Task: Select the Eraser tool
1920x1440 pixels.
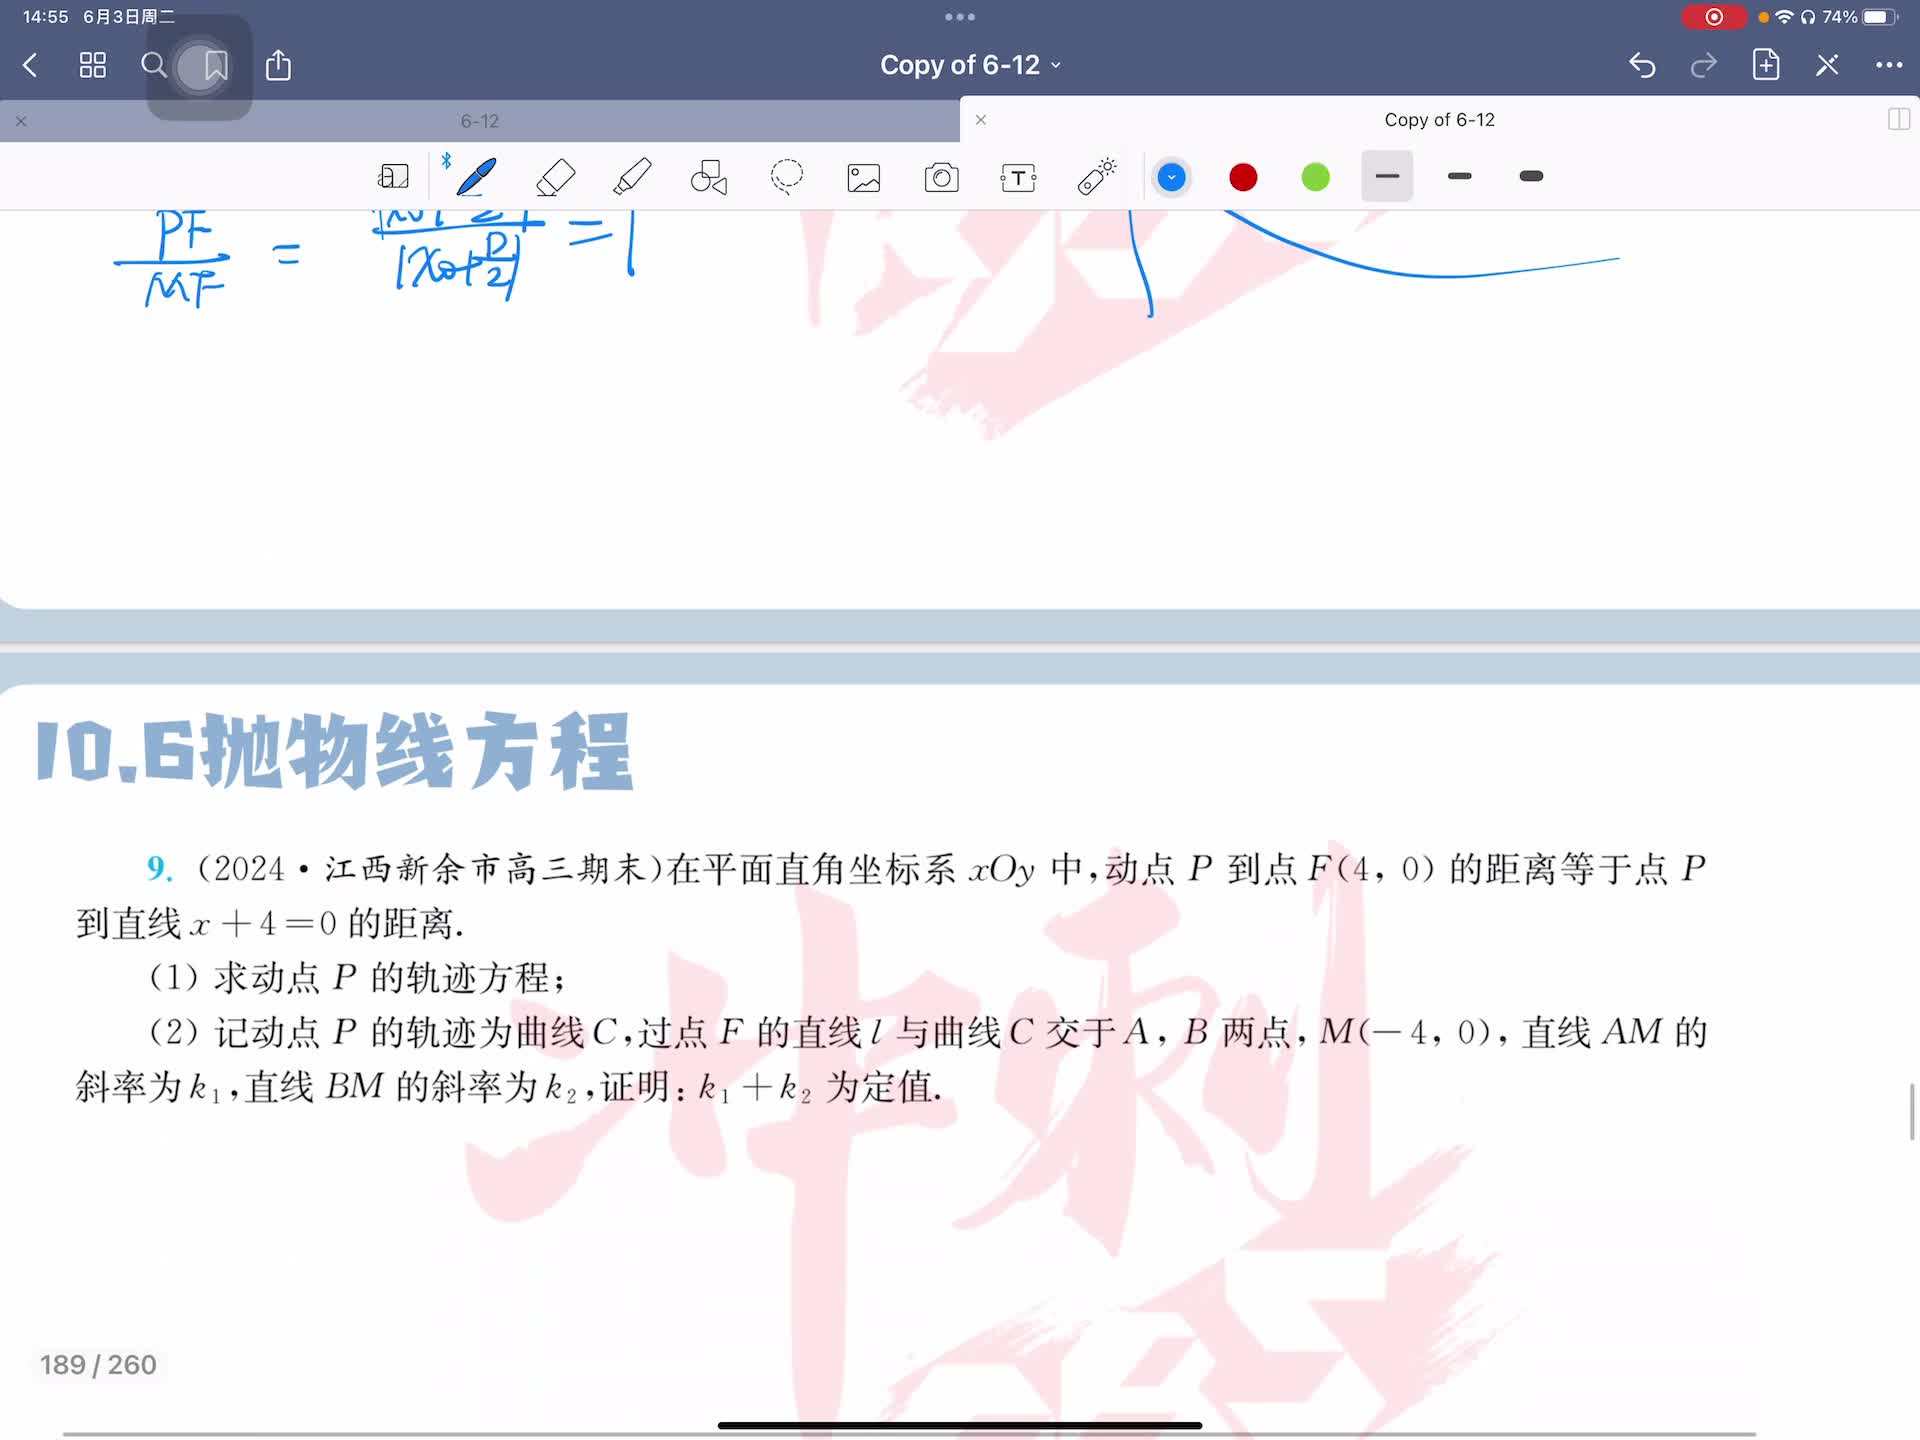Action: pyautogui.click(x=555, y=177)
